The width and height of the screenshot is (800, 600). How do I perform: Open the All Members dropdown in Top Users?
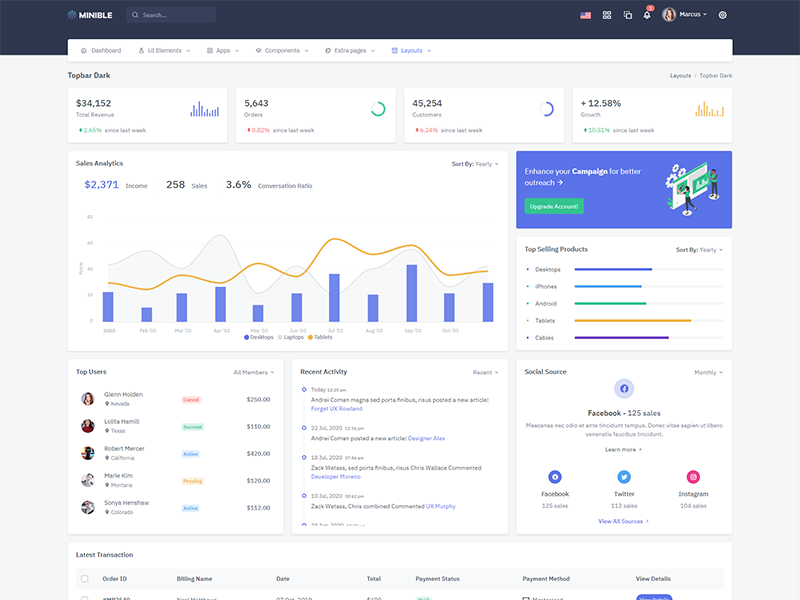(254, 372)
